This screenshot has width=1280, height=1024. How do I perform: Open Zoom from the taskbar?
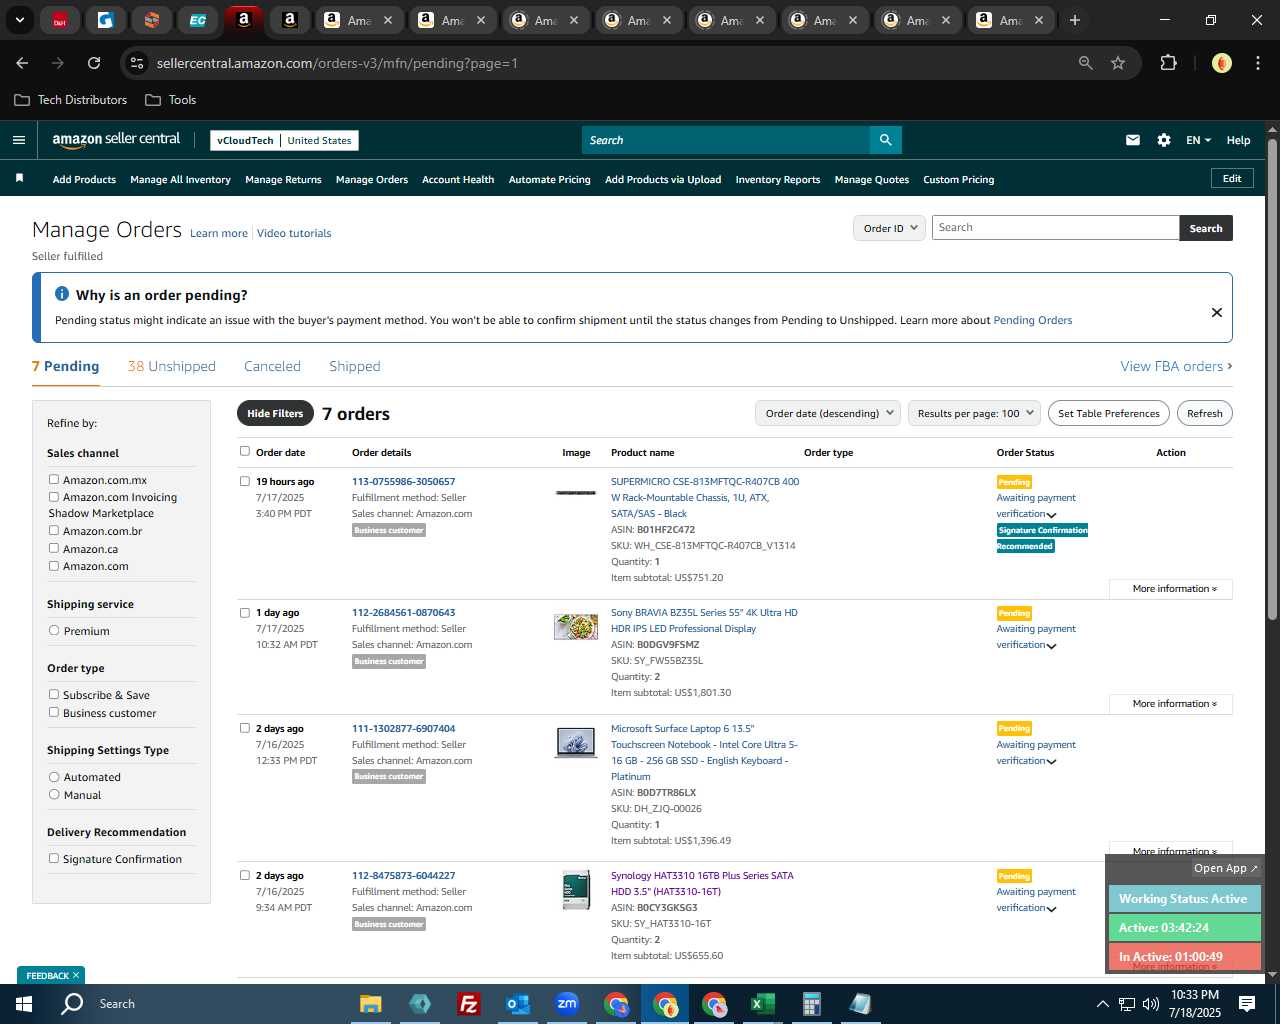click(567, 1004)
